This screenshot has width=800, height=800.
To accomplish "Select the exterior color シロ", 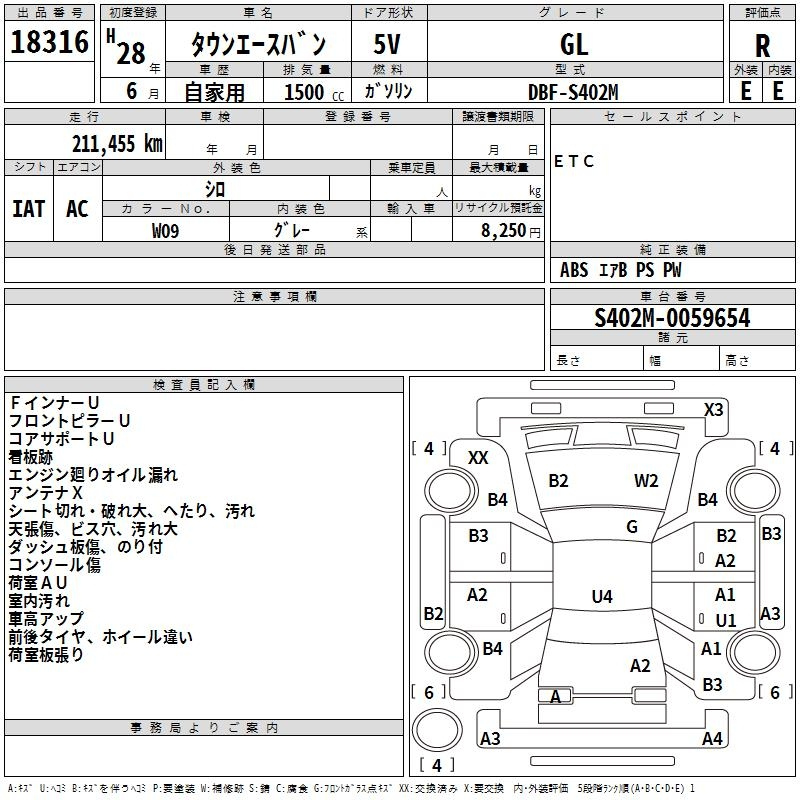I will [x=215, y=189].
